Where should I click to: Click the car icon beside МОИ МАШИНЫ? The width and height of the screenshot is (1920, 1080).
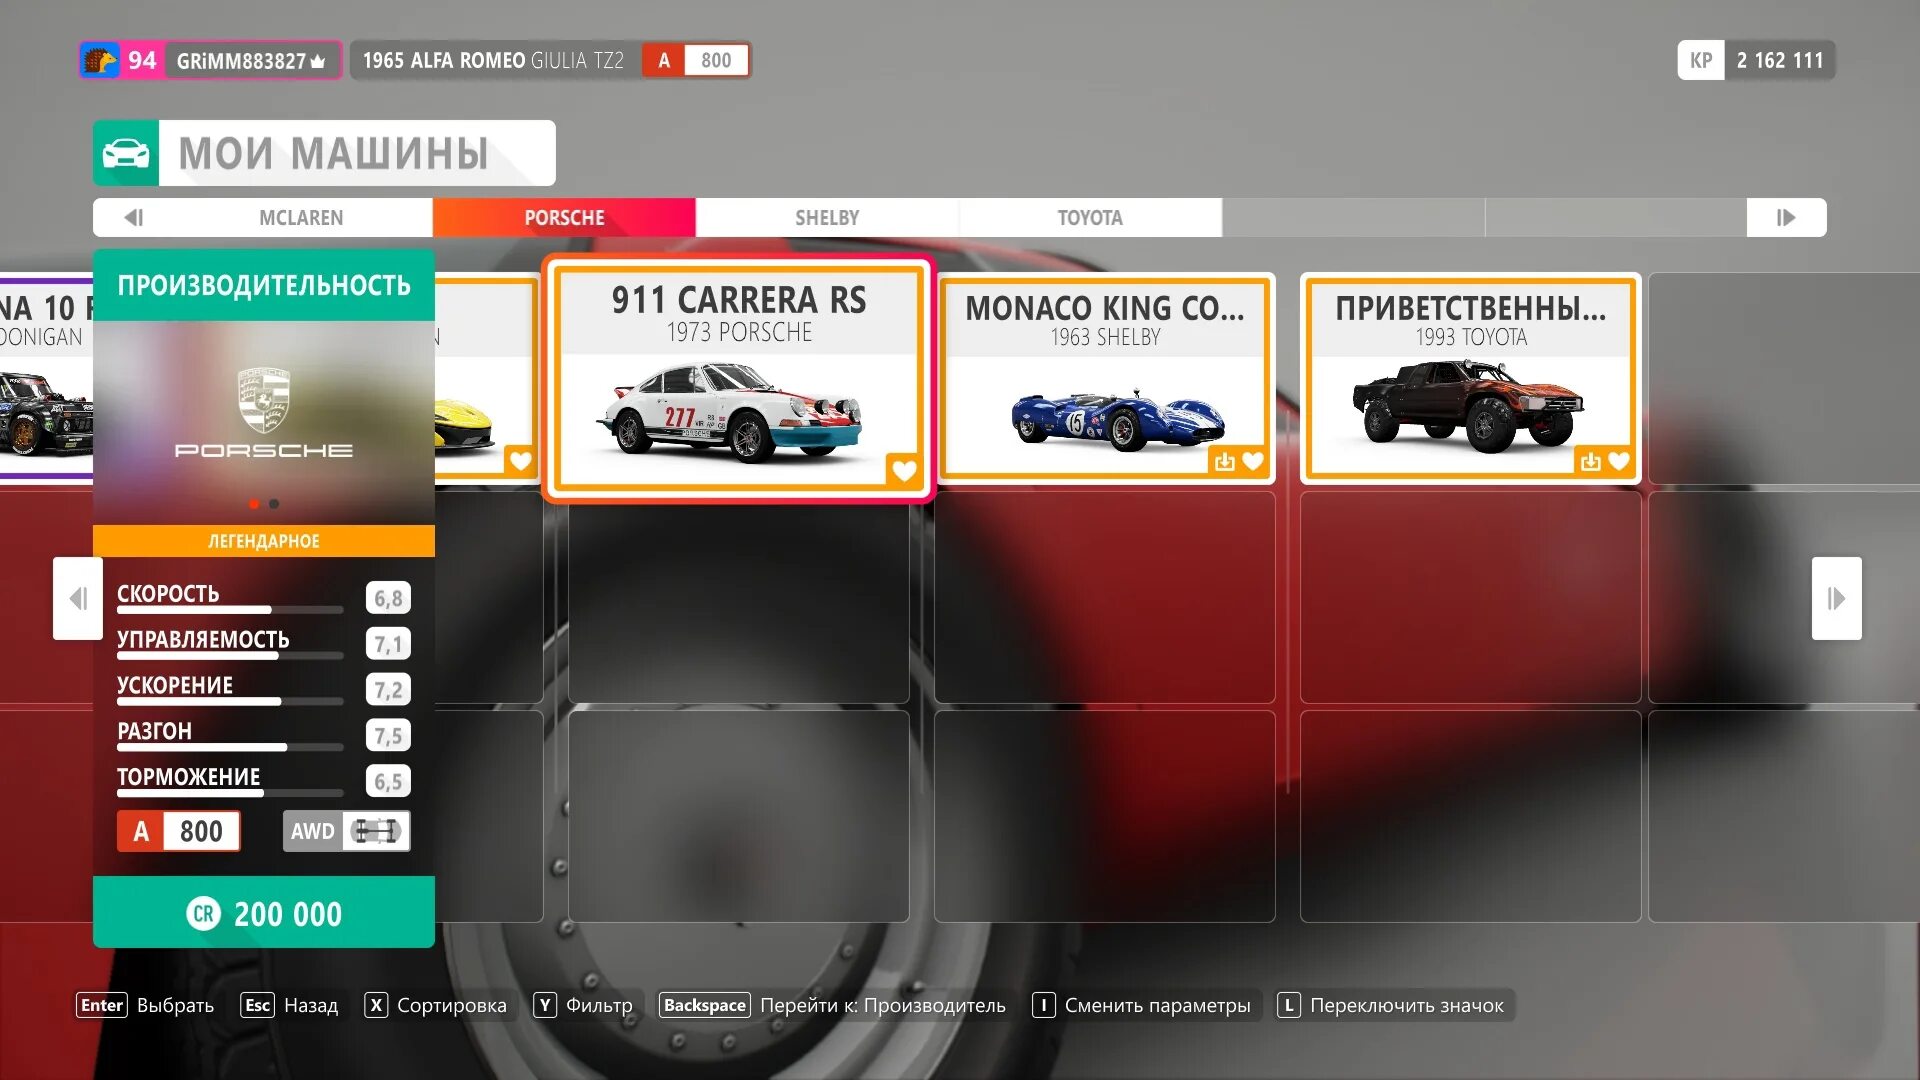click(126, 153)
